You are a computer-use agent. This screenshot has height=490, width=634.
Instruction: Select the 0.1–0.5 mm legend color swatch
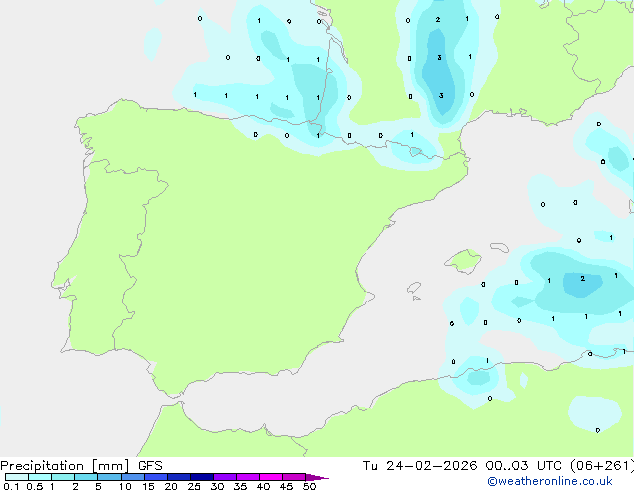click(x=17, y=477)
